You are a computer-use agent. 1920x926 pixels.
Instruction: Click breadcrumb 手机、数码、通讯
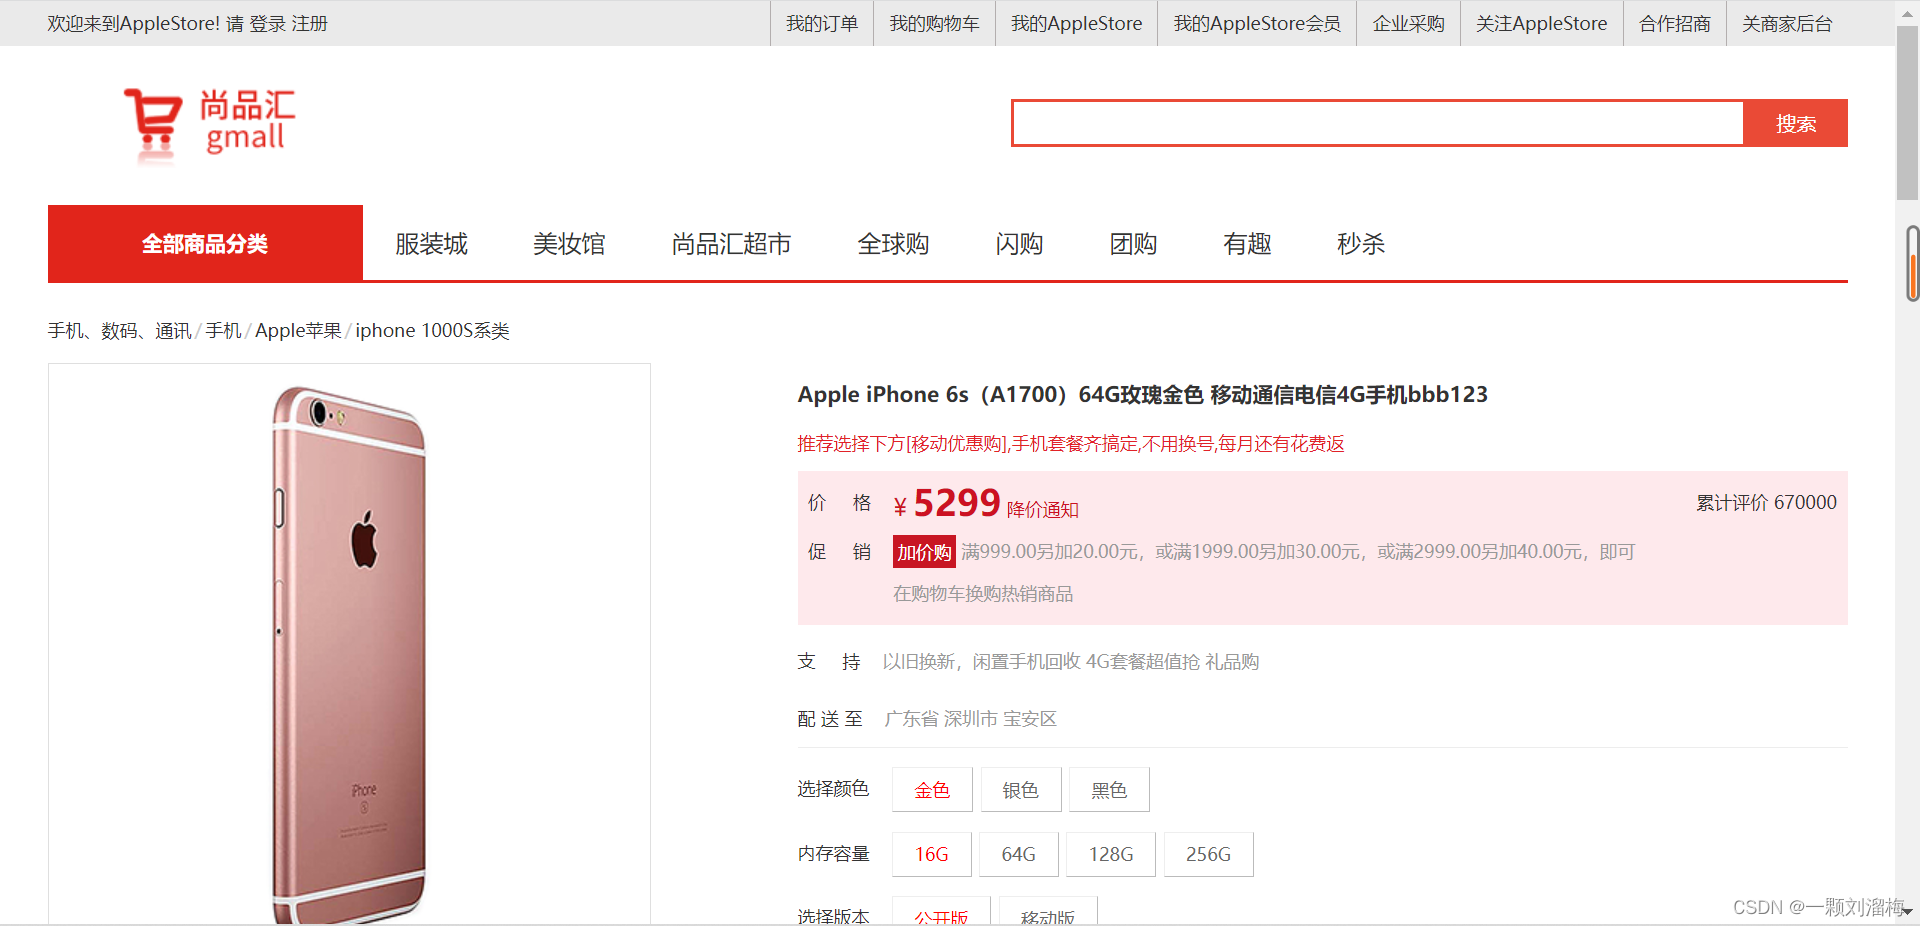tap(120, 331)
